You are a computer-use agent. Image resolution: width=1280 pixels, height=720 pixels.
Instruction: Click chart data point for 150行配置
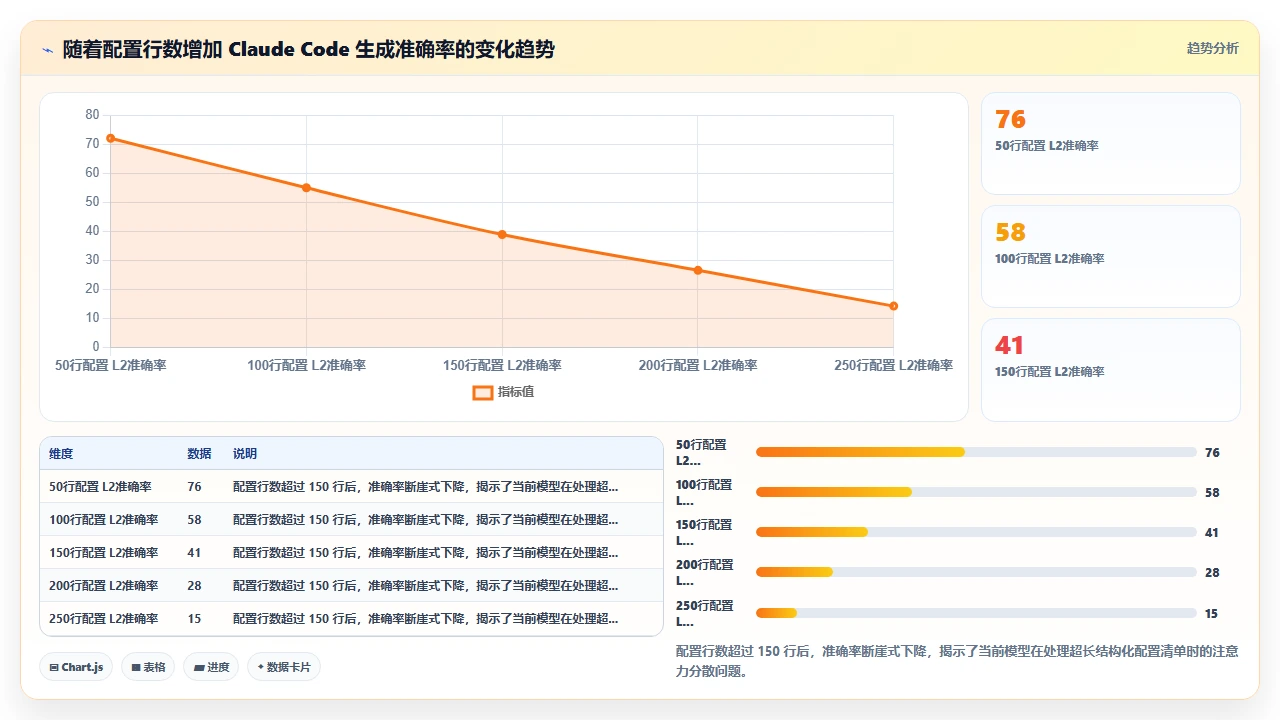click(x=502, y=235)
